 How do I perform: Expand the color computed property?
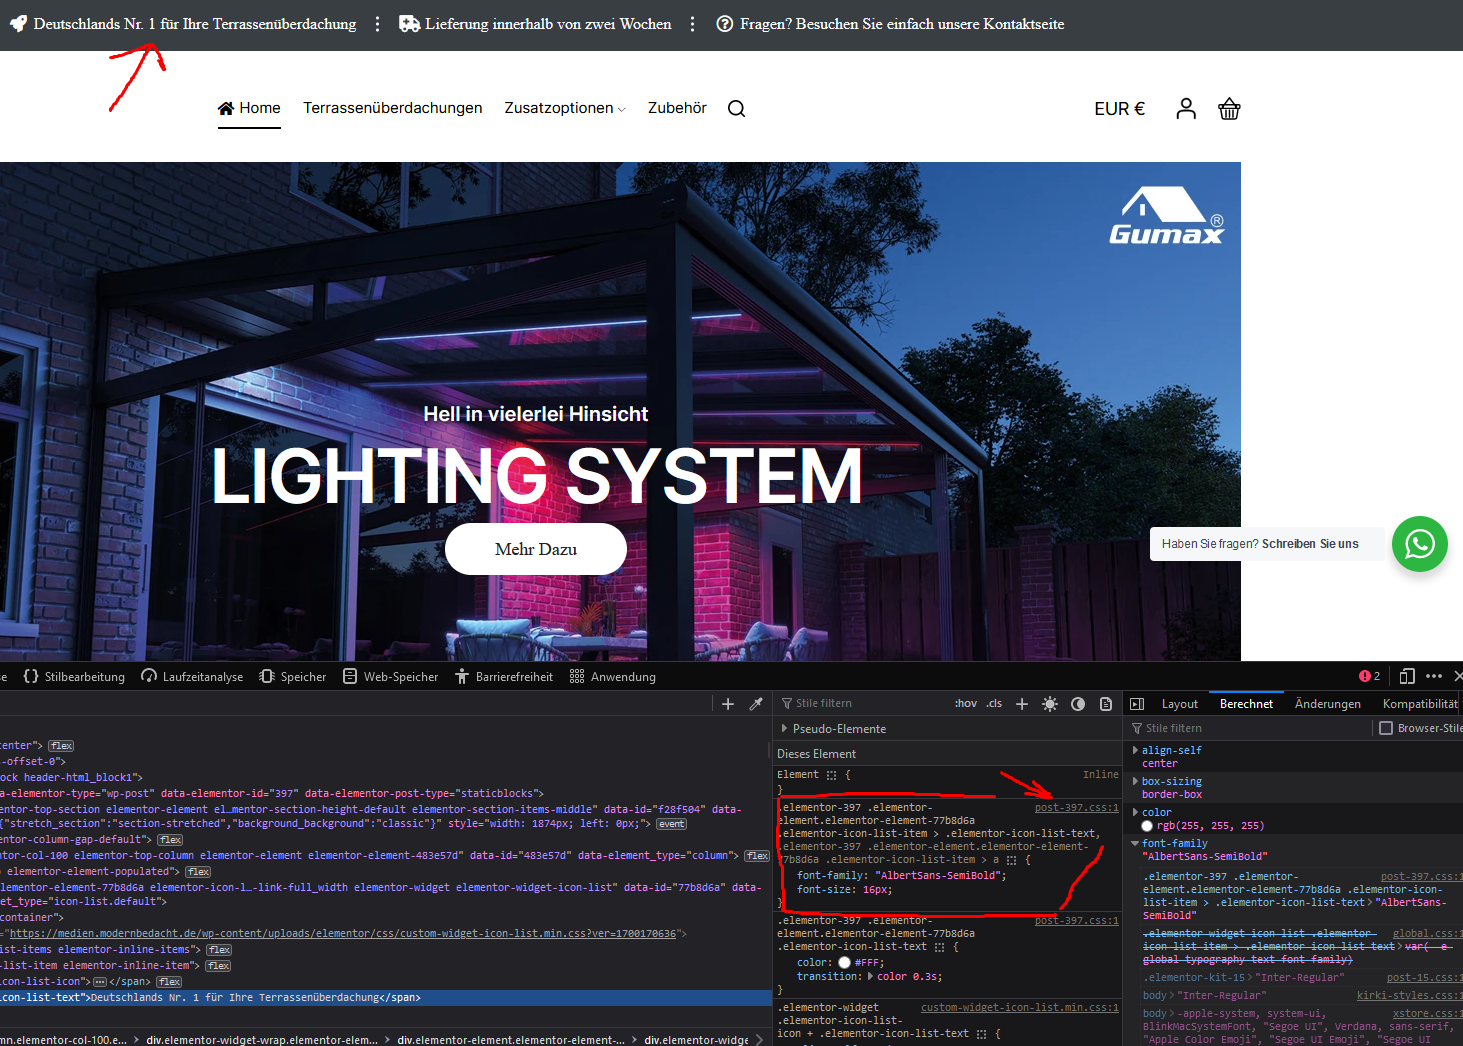1135,812
